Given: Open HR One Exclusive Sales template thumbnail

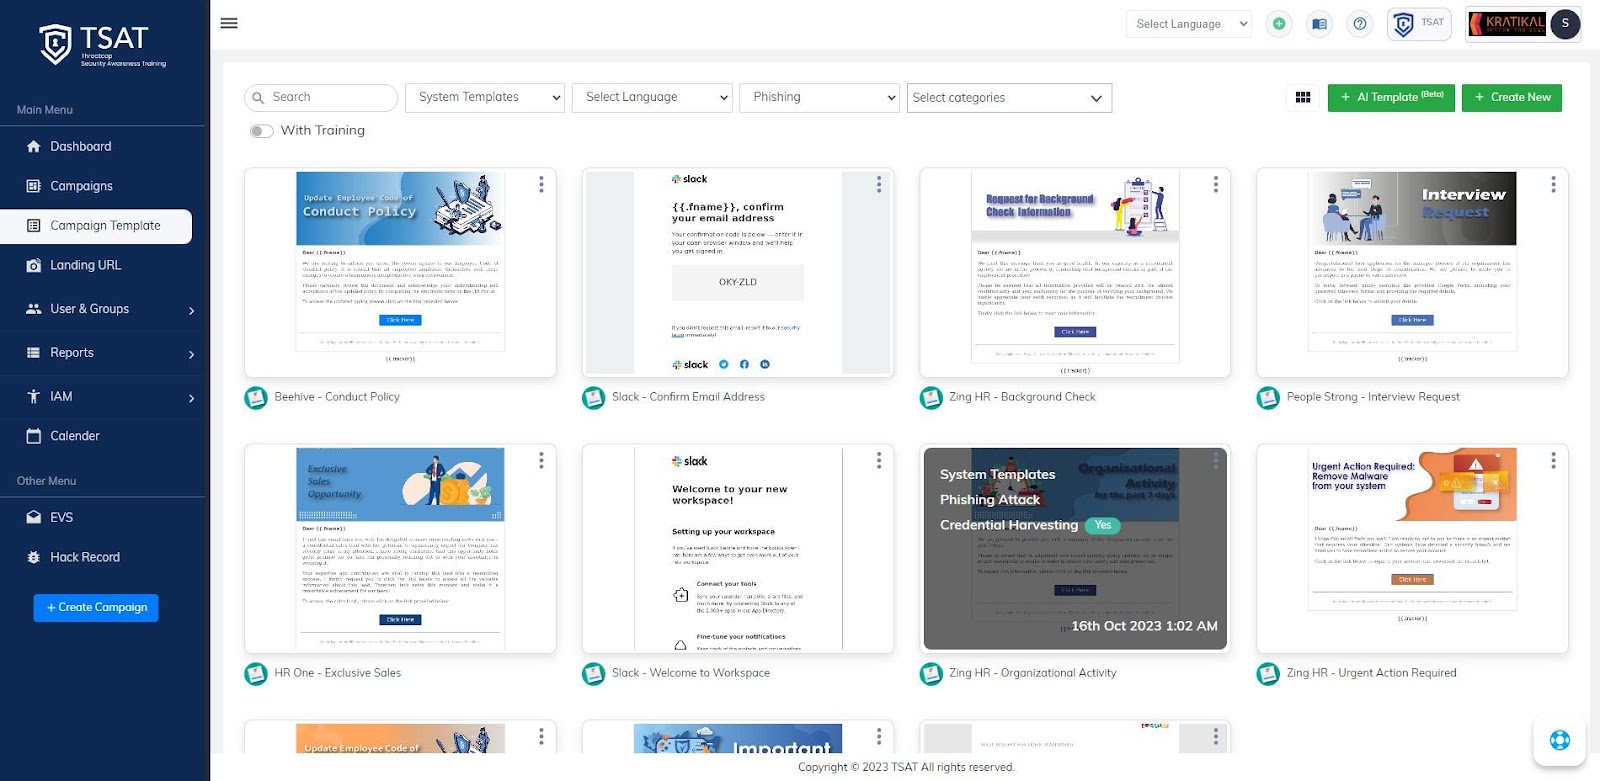Looking at the screenshot, I should (400, 549).
